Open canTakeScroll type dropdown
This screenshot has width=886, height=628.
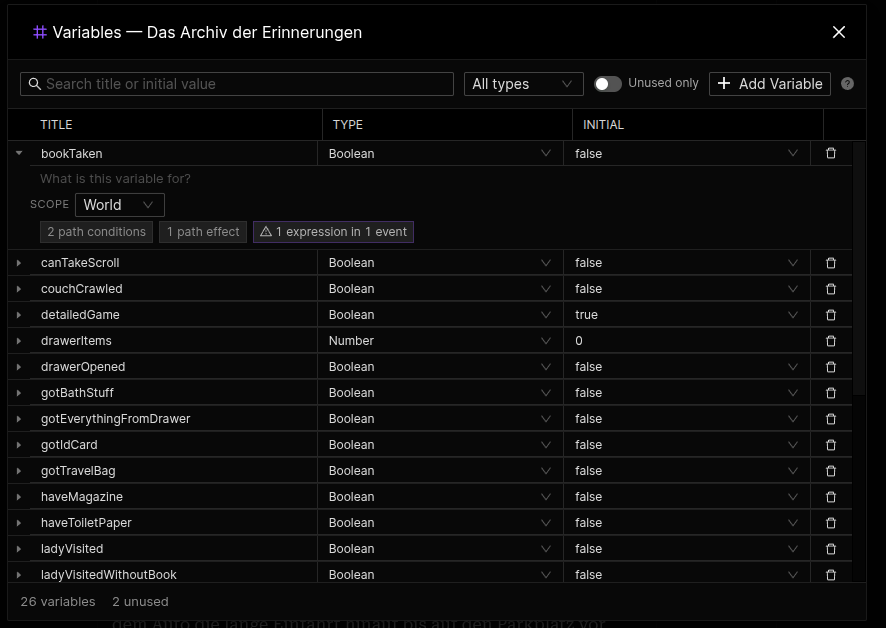pos(440,263)
